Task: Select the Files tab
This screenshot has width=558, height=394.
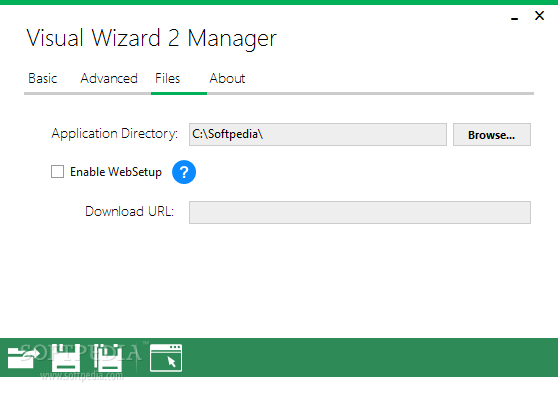Action: pyautogui.click(x=167, y=78)
